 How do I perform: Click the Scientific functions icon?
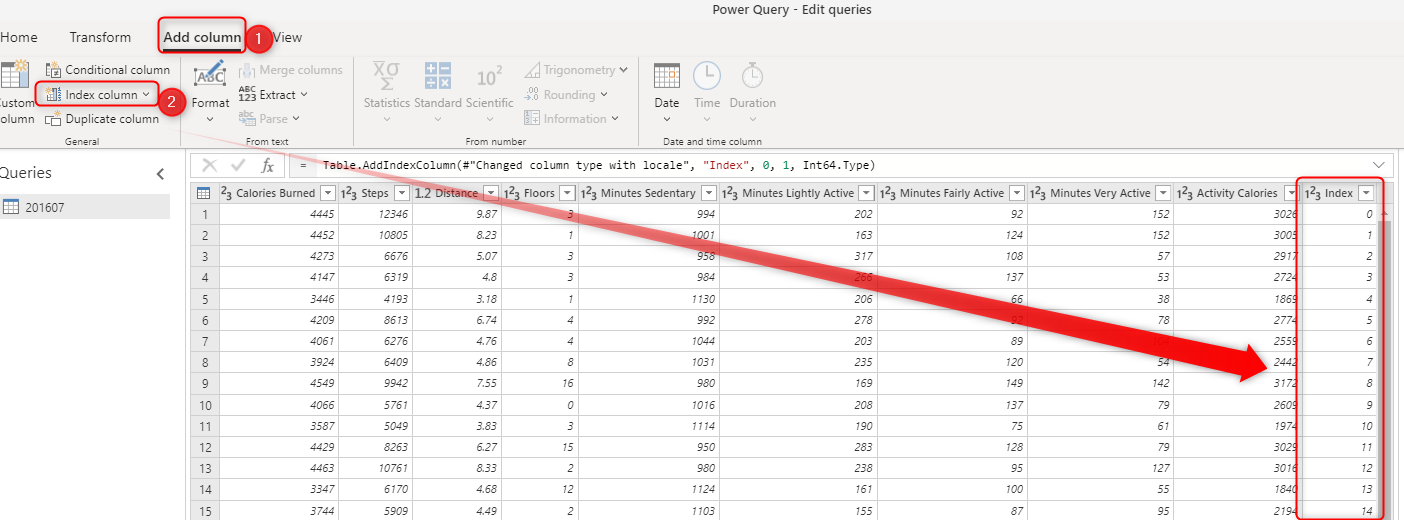(x=489, y=77)
